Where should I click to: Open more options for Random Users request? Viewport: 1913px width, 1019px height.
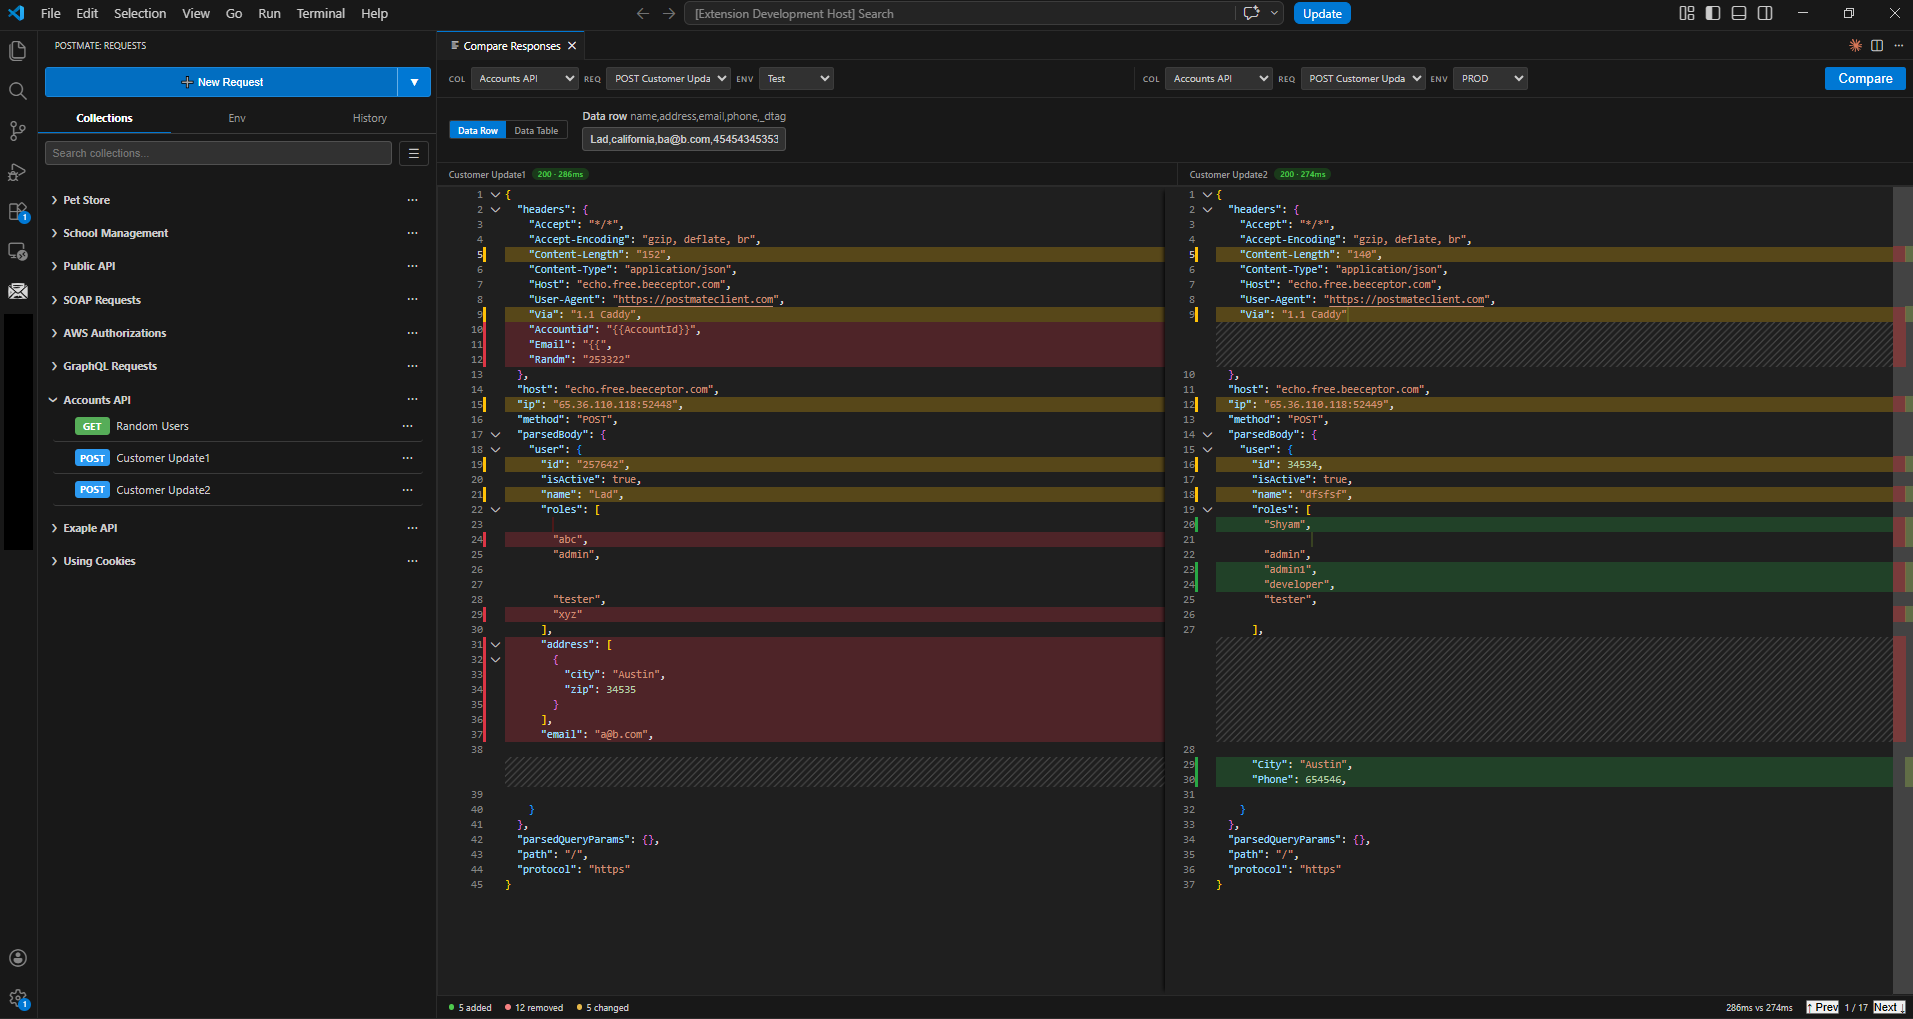407,426
